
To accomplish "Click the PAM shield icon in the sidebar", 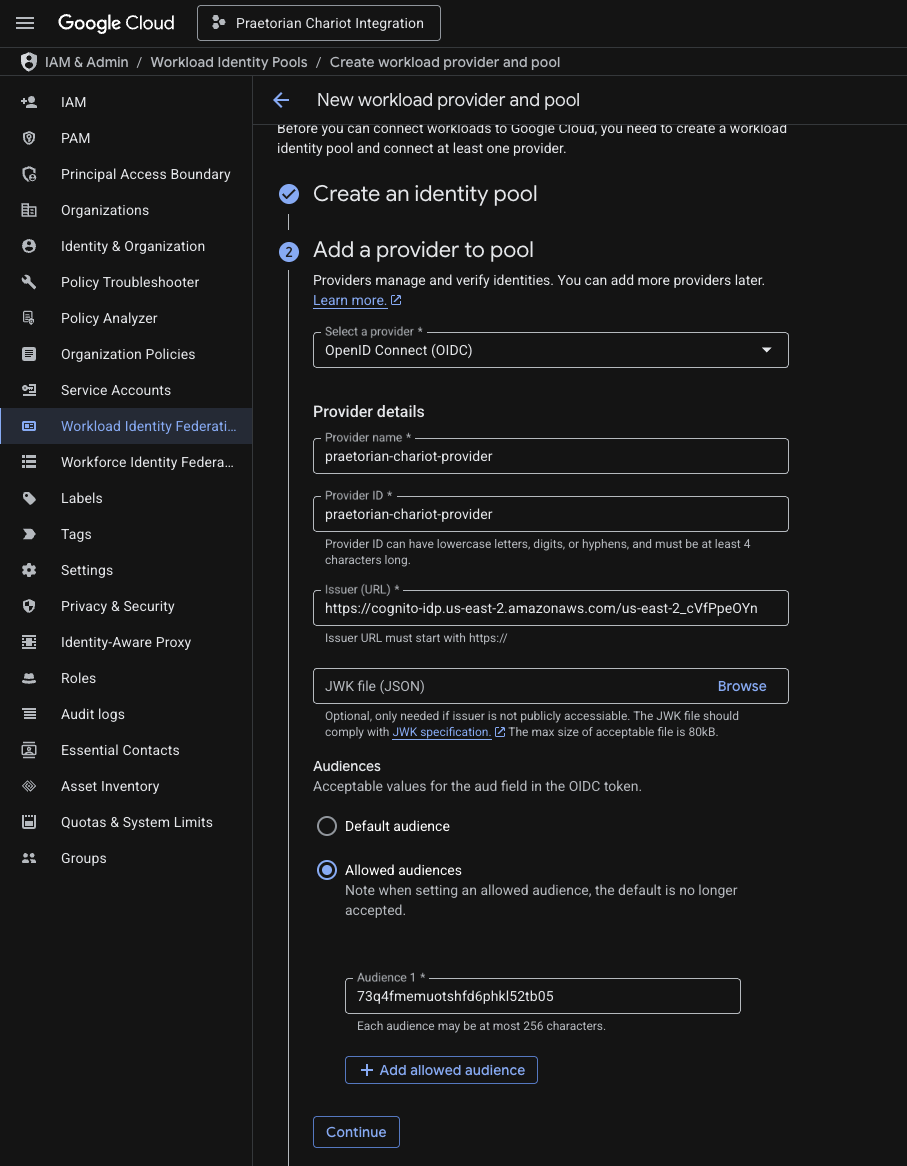I will 29,138.
